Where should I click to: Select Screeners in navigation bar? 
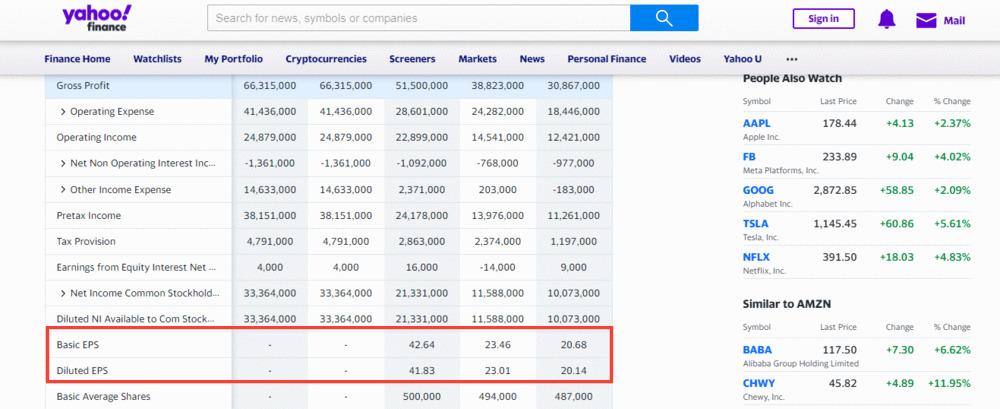(x=412, y=59)
